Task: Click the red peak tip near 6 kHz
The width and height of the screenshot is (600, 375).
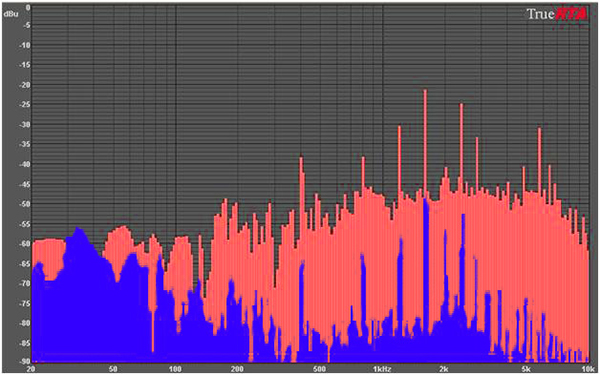Action: (x=540, y=129)
